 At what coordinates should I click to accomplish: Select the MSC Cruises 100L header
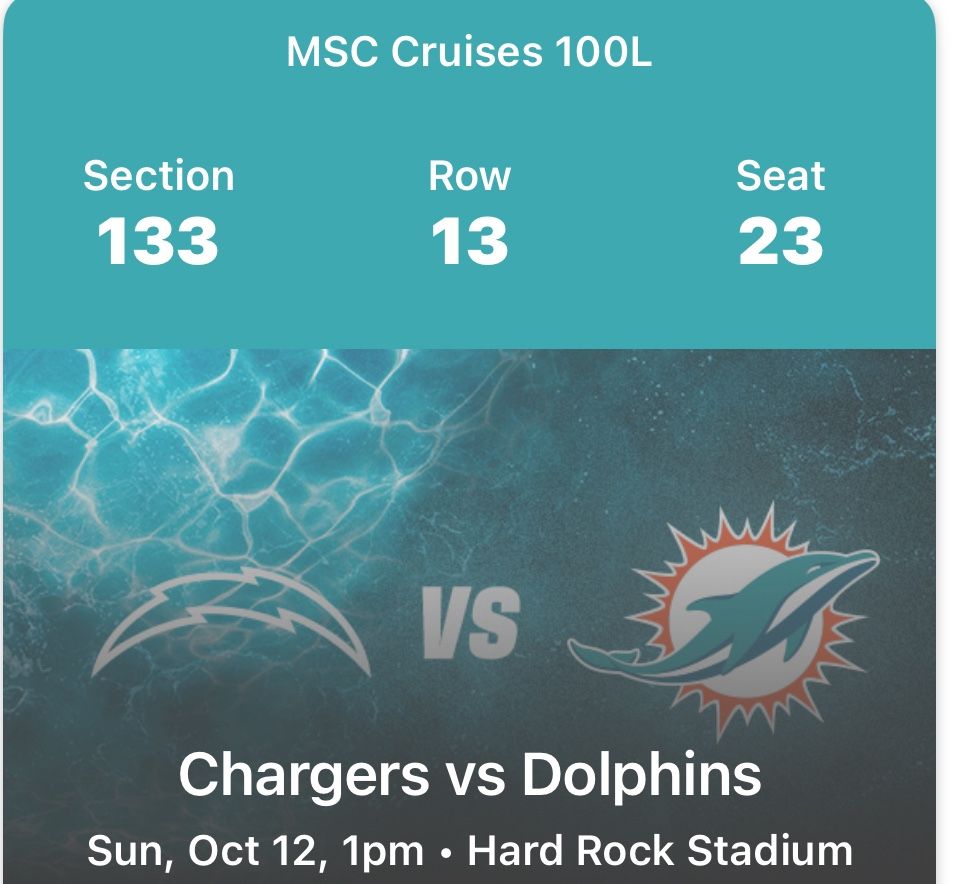(469, 52)
